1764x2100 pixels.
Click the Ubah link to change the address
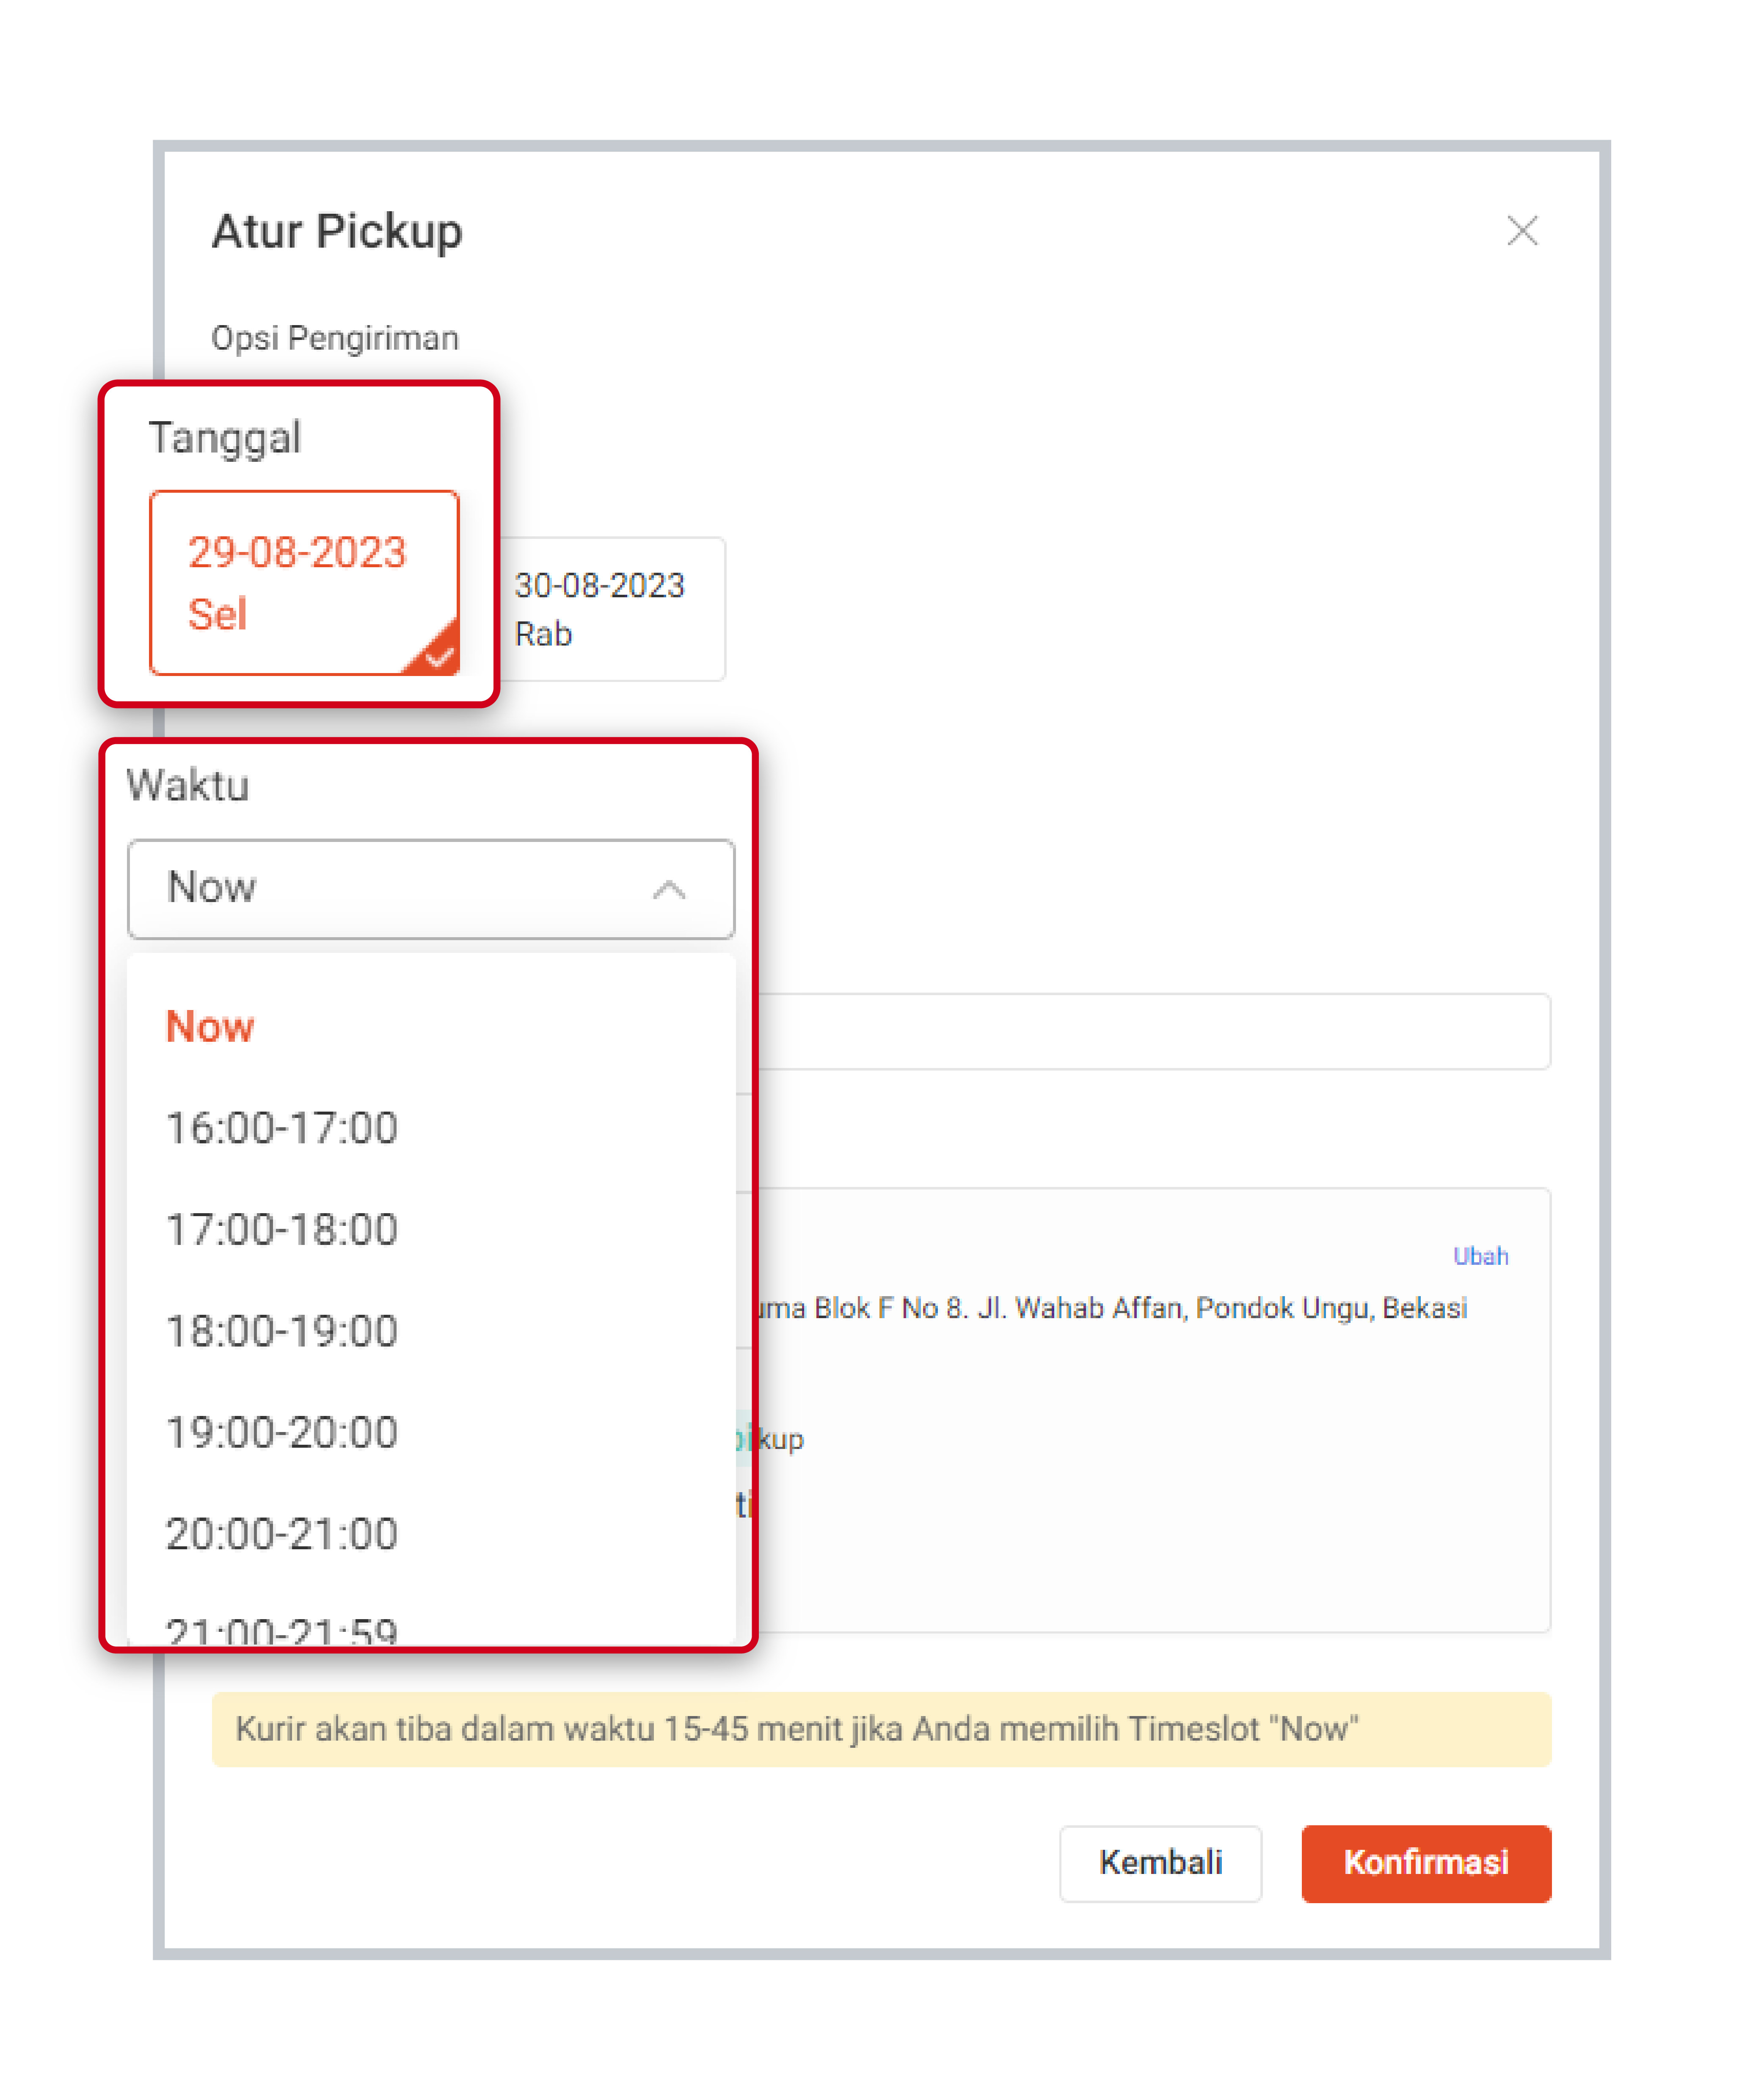click(x=1480, y=1256)
